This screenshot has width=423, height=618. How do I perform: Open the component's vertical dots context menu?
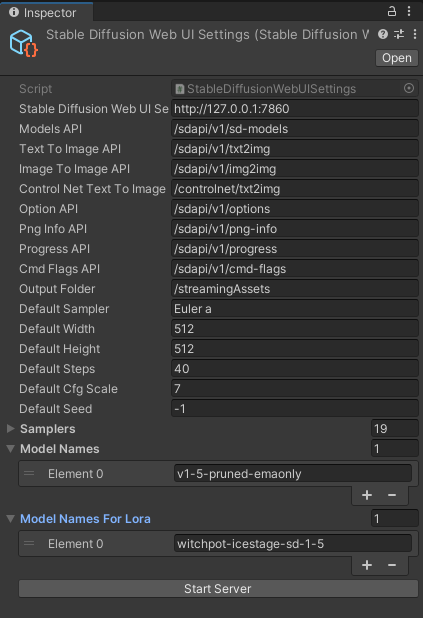pos(415,34)
